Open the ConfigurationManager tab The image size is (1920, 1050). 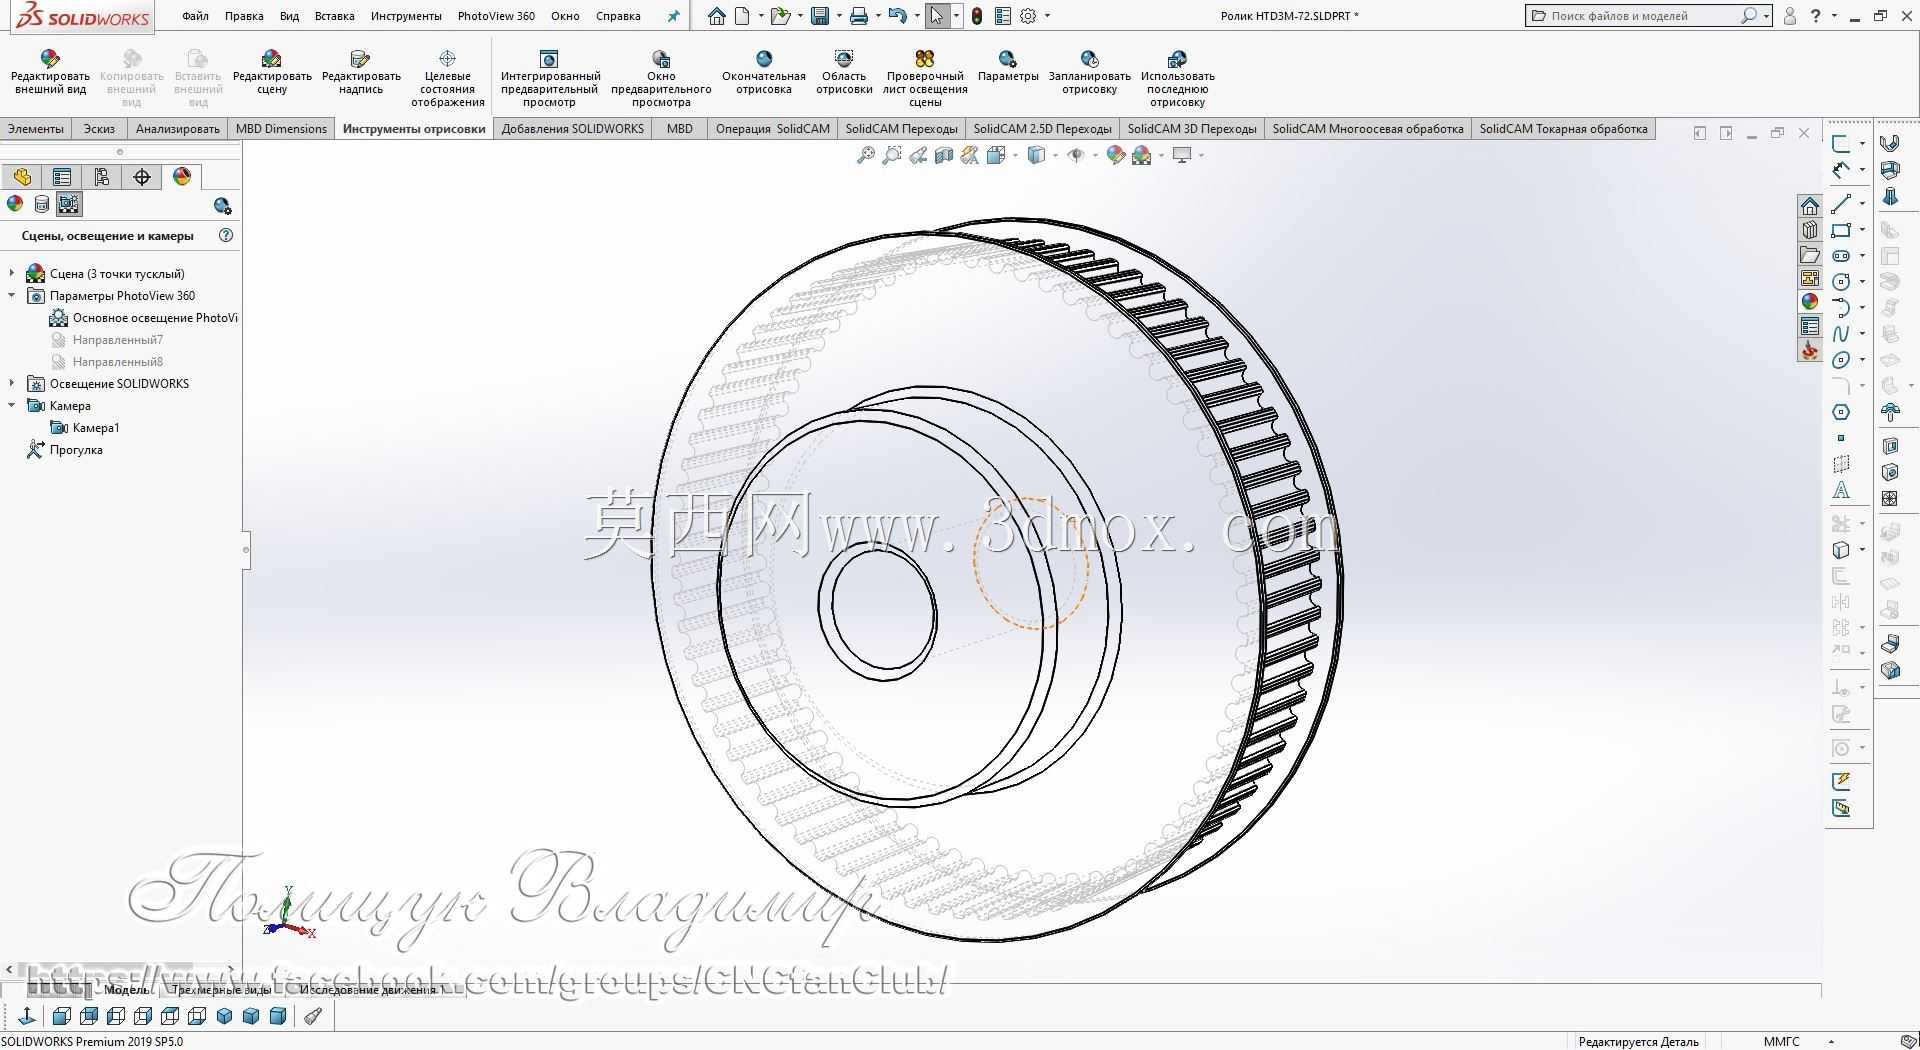(102, 177)
